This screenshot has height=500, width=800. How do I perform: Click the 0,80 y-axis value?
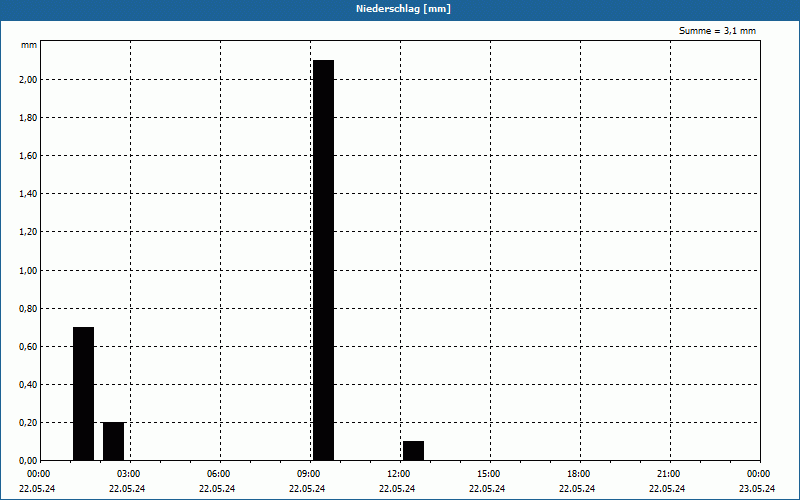(28, 309)
